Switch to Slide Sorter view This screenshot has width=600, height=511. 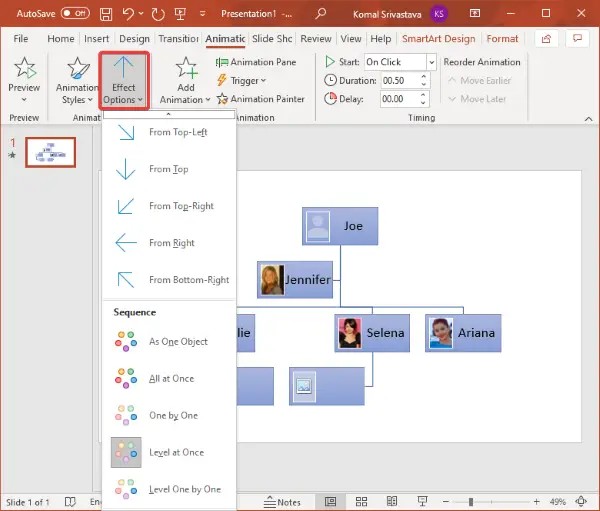click(361, 501)
